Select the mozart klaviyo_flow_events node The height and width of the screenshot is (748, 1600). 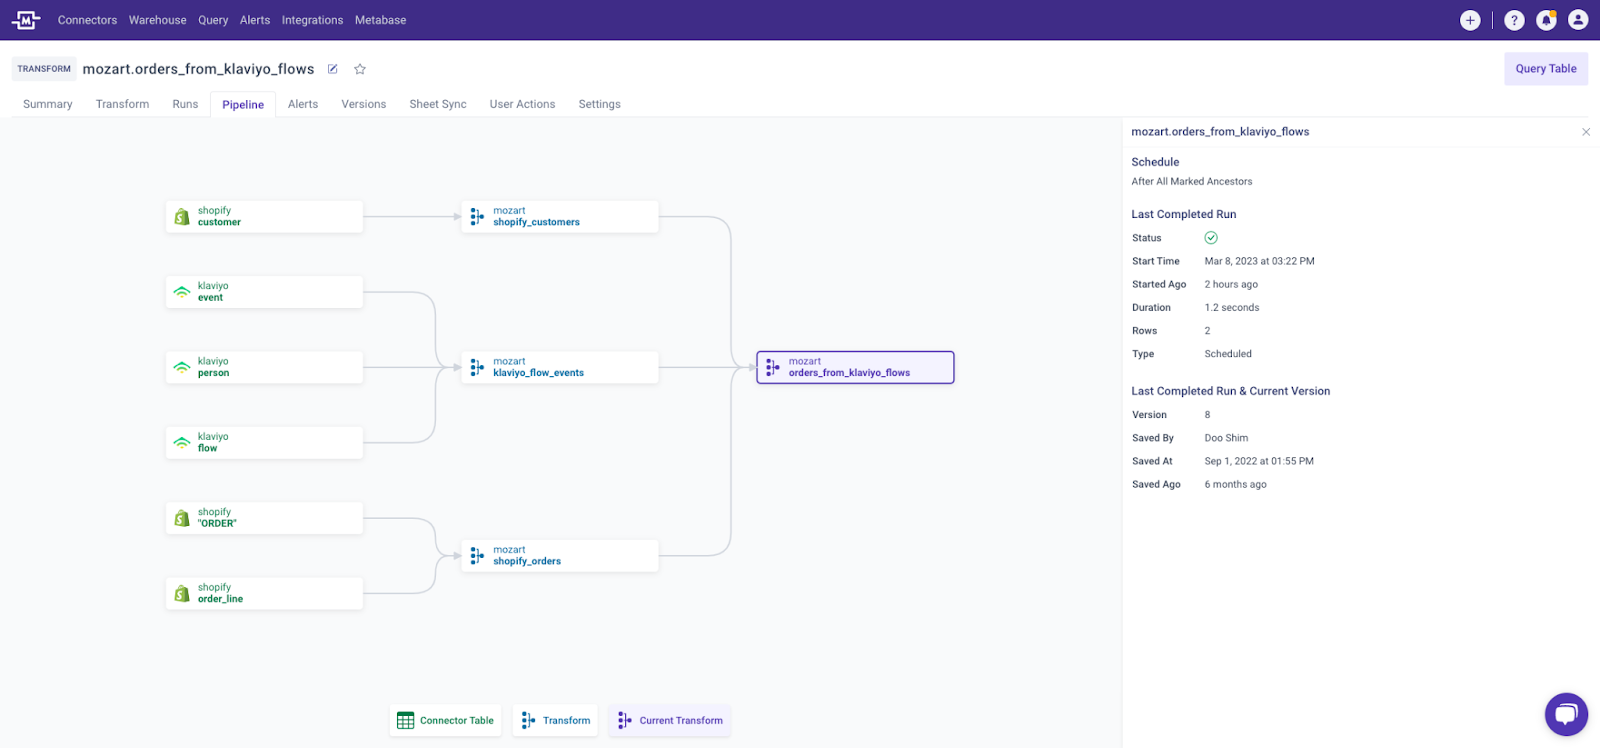pyautogui.click(x=560, y=367)
